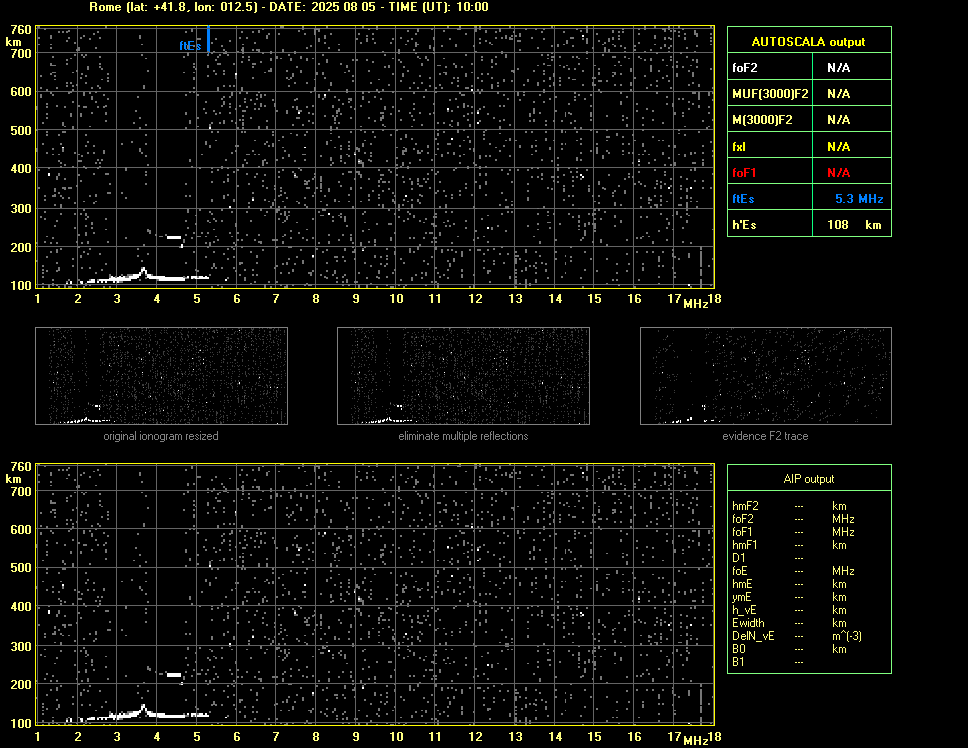Click the N/A value beside AUTOSCALA foF2
968x748 pixels.
(x=838, y=68)
